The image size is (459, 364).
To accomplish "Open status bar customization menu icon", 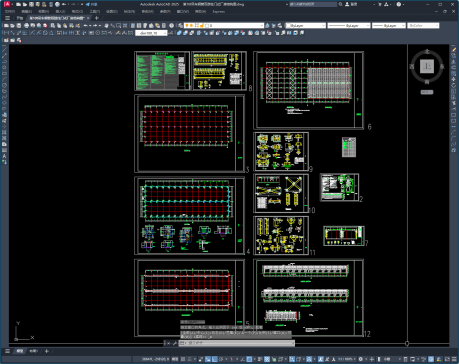I will coord(454,359).
